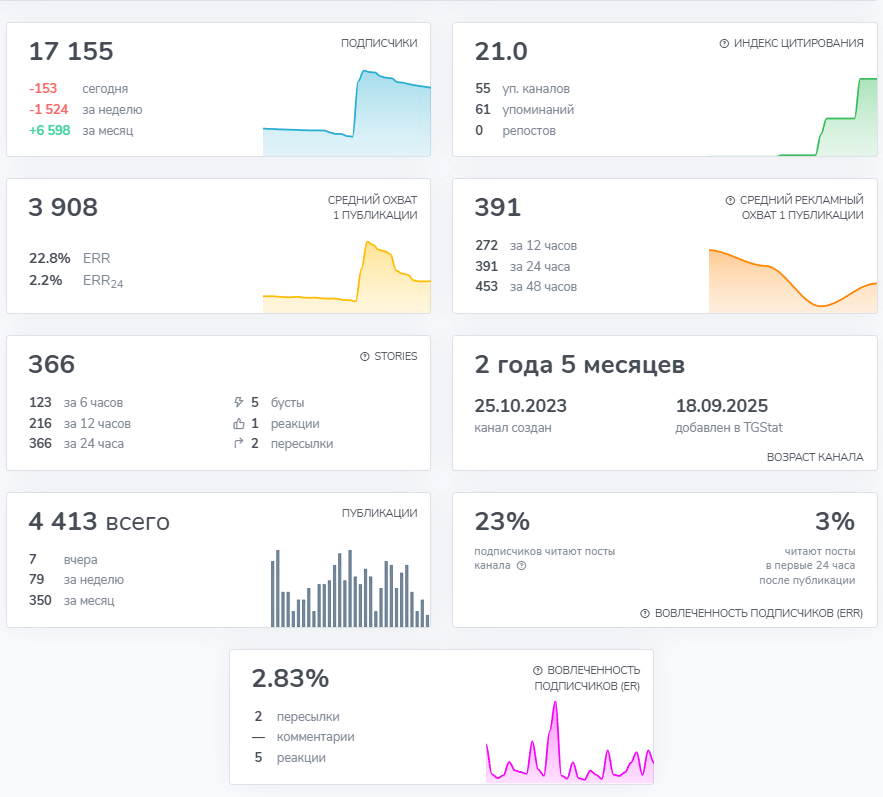Open the ПУБЛИКАЦИИ card title
Viewport: 883px width, 797px height.
tap(379, 513)
